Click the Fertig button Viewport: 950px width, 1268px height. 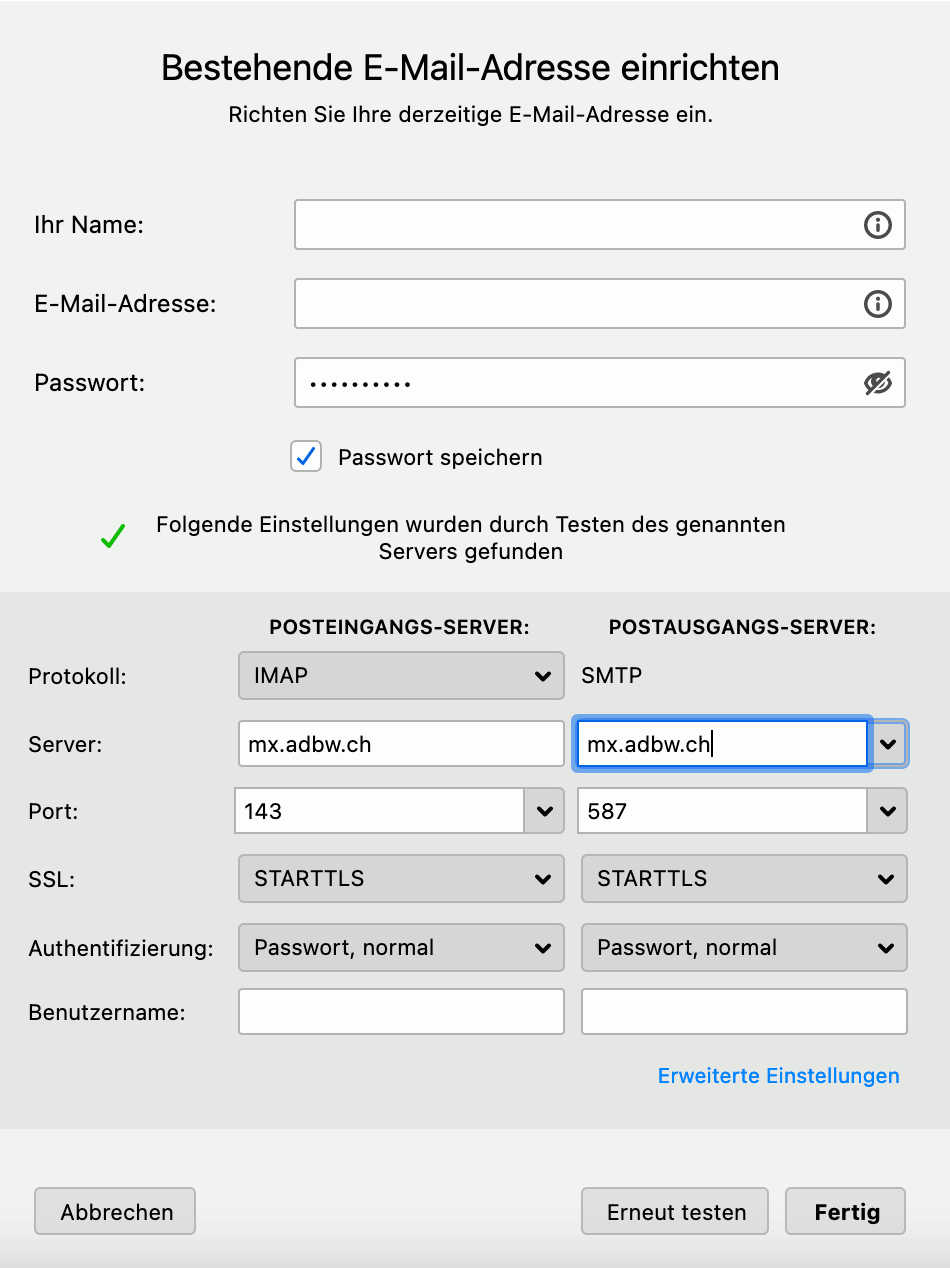[846, 1212]
